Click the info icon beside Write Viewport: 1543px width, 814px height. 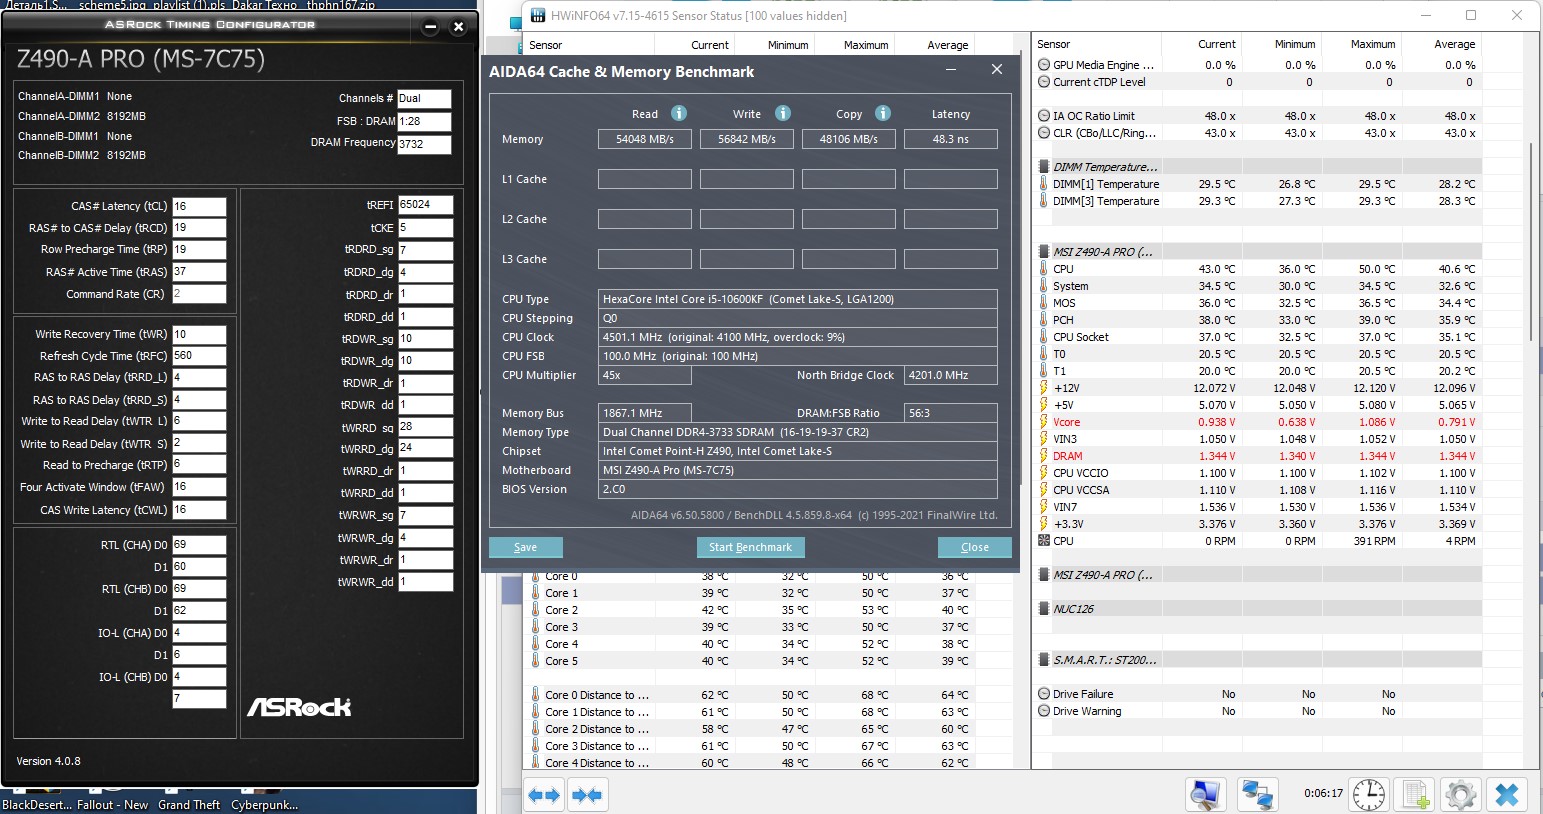point(783,114)
